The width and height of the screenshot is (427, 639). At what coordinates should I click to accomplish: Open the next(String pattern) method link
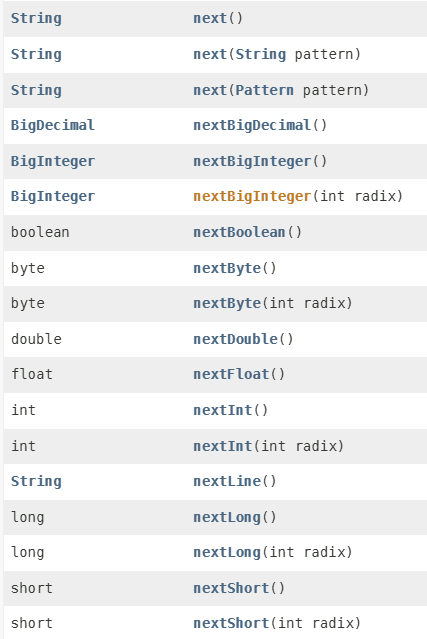(x=210, y=54)
